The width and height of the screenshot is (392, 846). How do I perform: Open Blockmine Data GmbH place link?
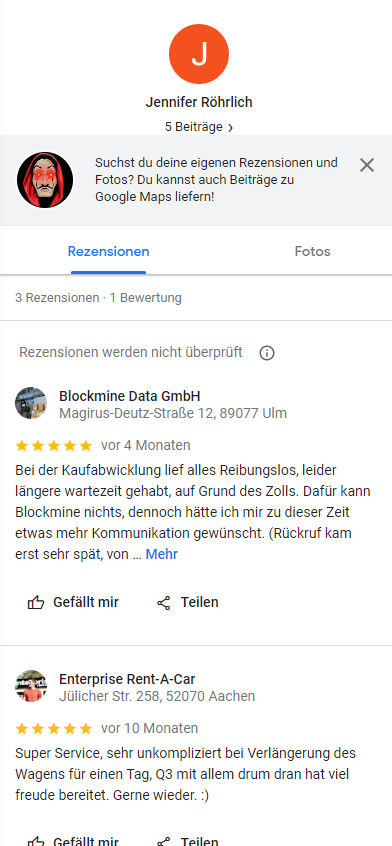pyautogui.click(x=129, y=396)
